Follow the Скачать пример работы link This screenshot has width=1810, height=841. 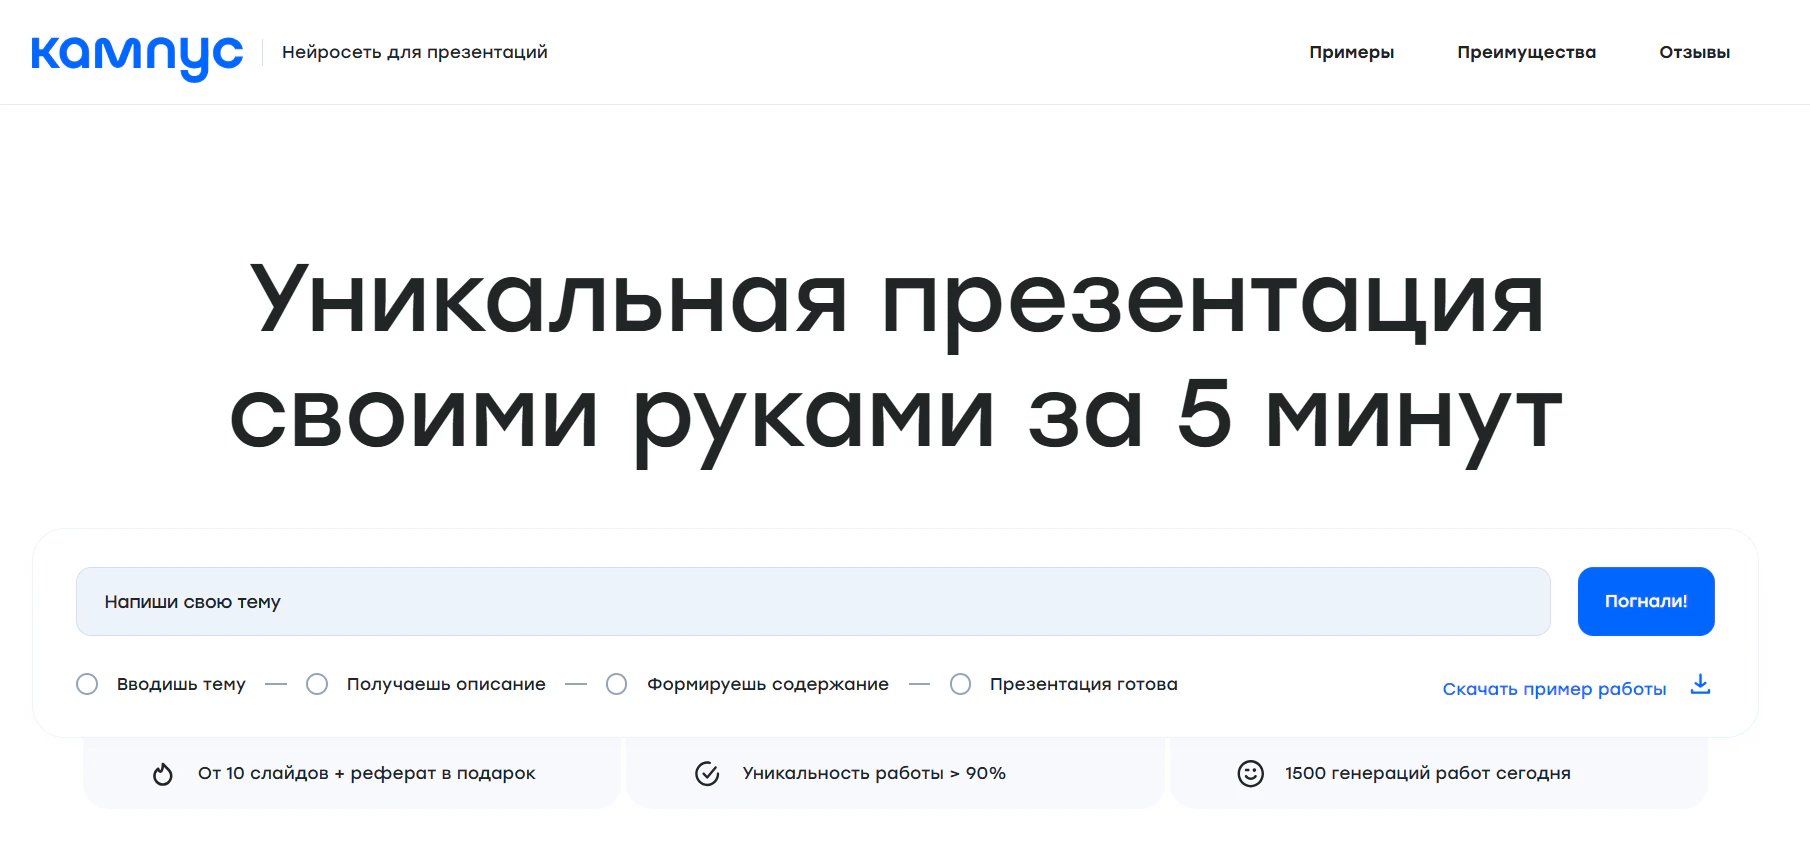pos(1554,689)
